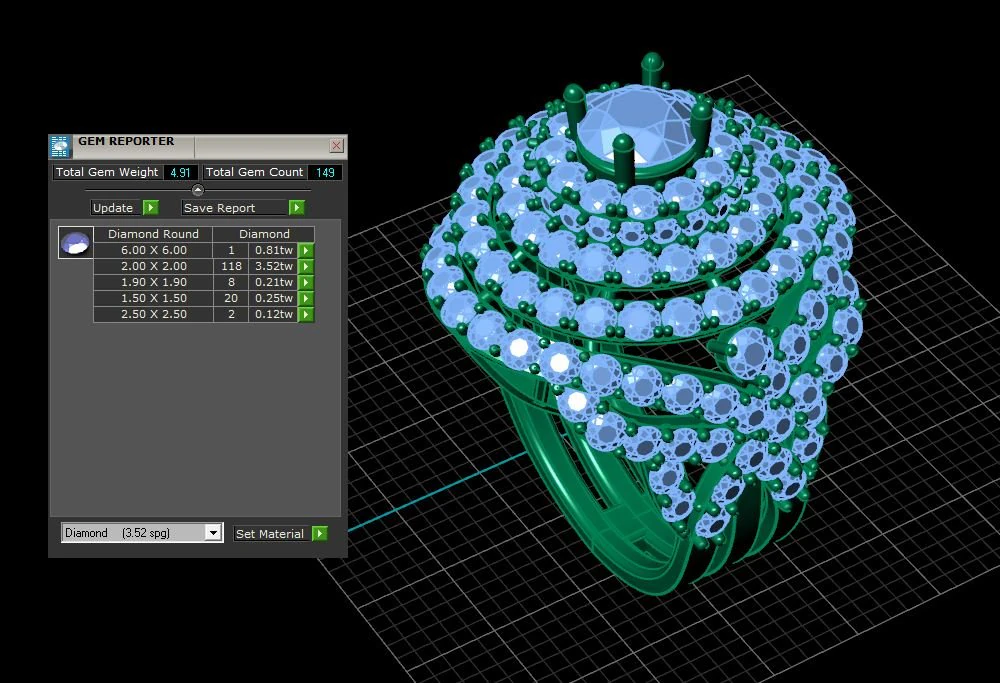The image size is (1000, 683).
Task: Click green arrow for 2.00 X 2.00 row
Action: pyautogui.click(x=306, y=267)
